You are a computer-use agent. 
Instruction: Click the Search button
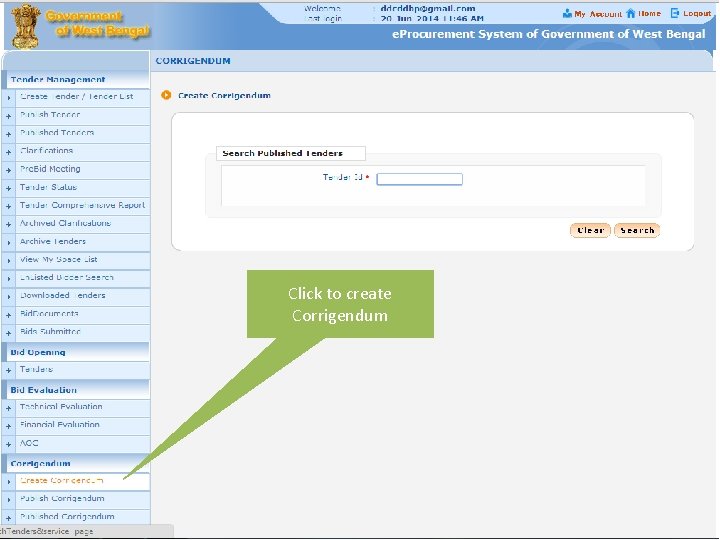637,230
